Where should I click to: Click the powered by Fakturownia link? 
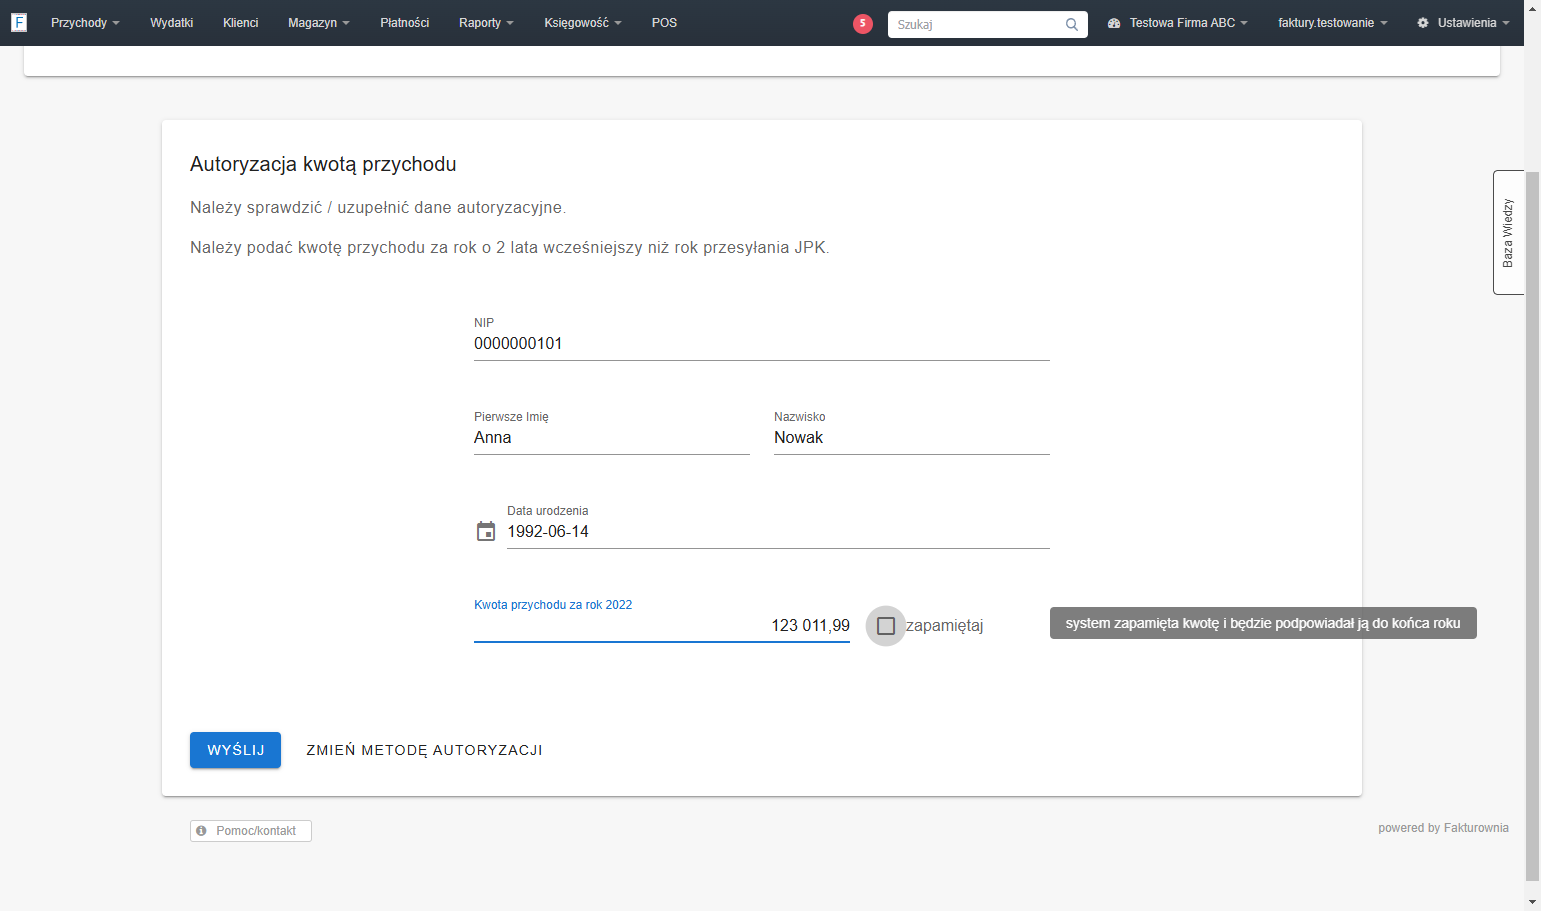tap(1443, 828)
